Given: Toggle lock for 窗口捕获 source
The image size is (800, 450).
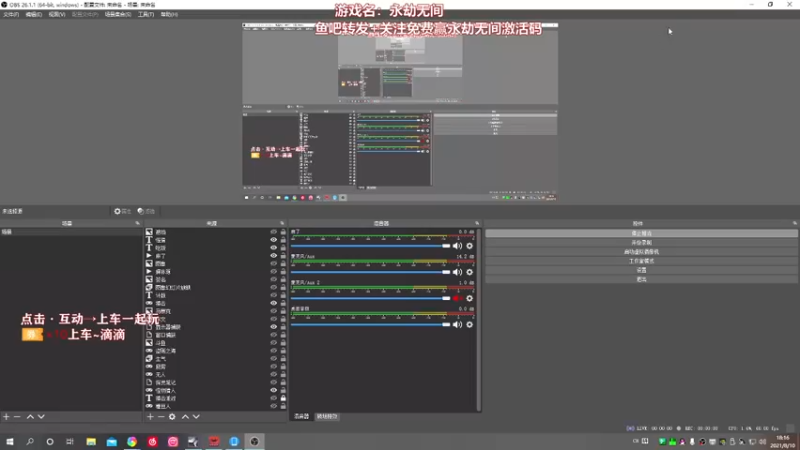Looking at the screenshot, I should (x=283, y=335).
